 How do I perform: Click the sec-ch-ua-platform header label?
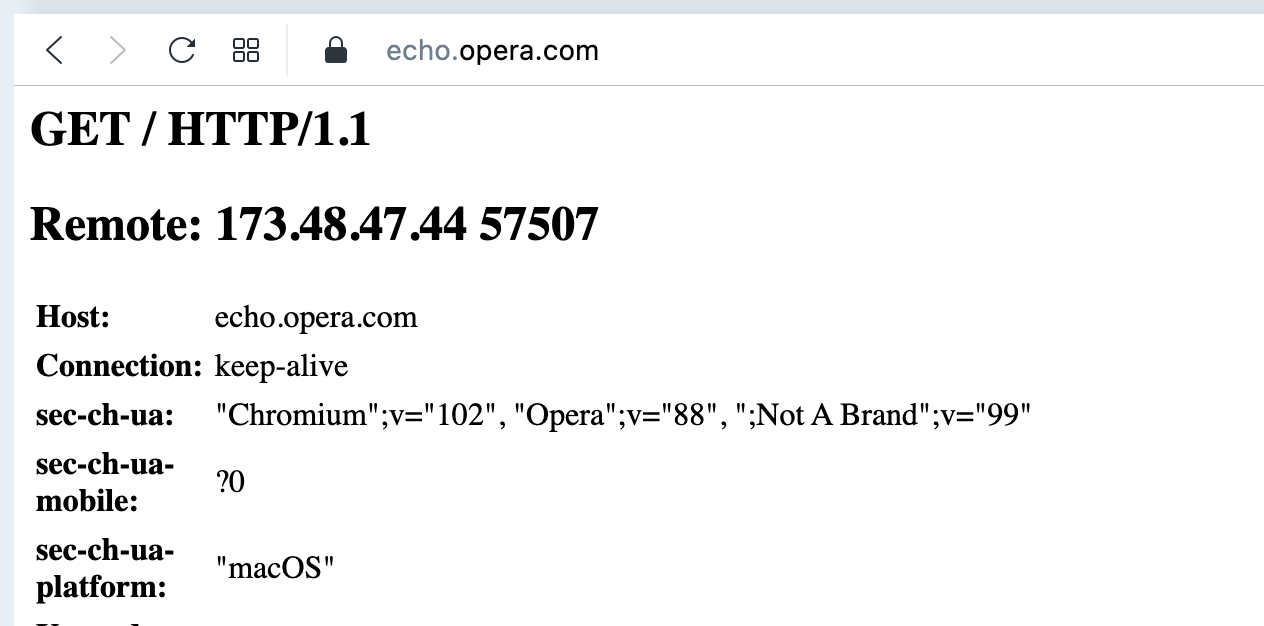click(105, 567)
